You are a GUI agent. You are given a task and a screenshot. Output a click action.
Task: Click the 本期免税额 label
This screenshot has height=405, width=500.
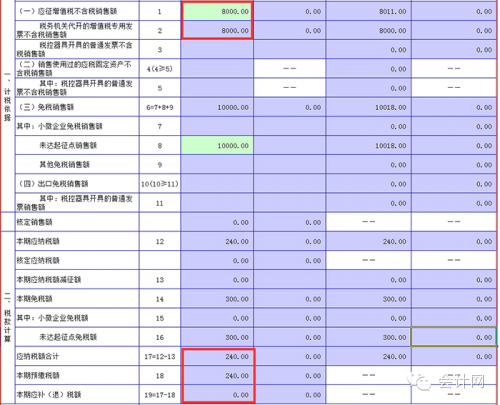[34, 299]
